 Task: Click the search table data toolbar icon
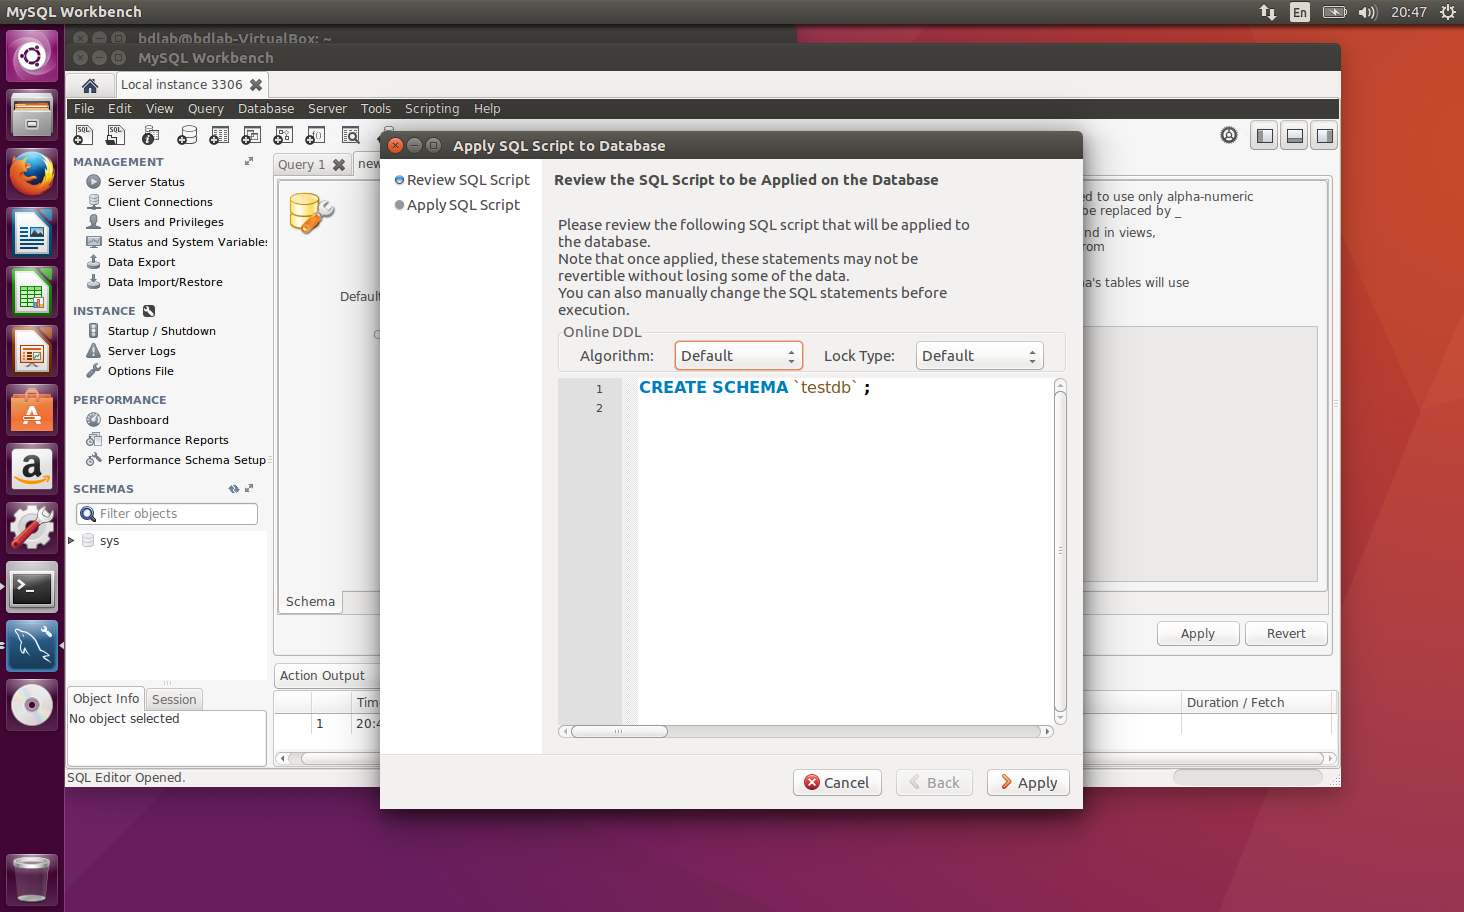[350, 135]
